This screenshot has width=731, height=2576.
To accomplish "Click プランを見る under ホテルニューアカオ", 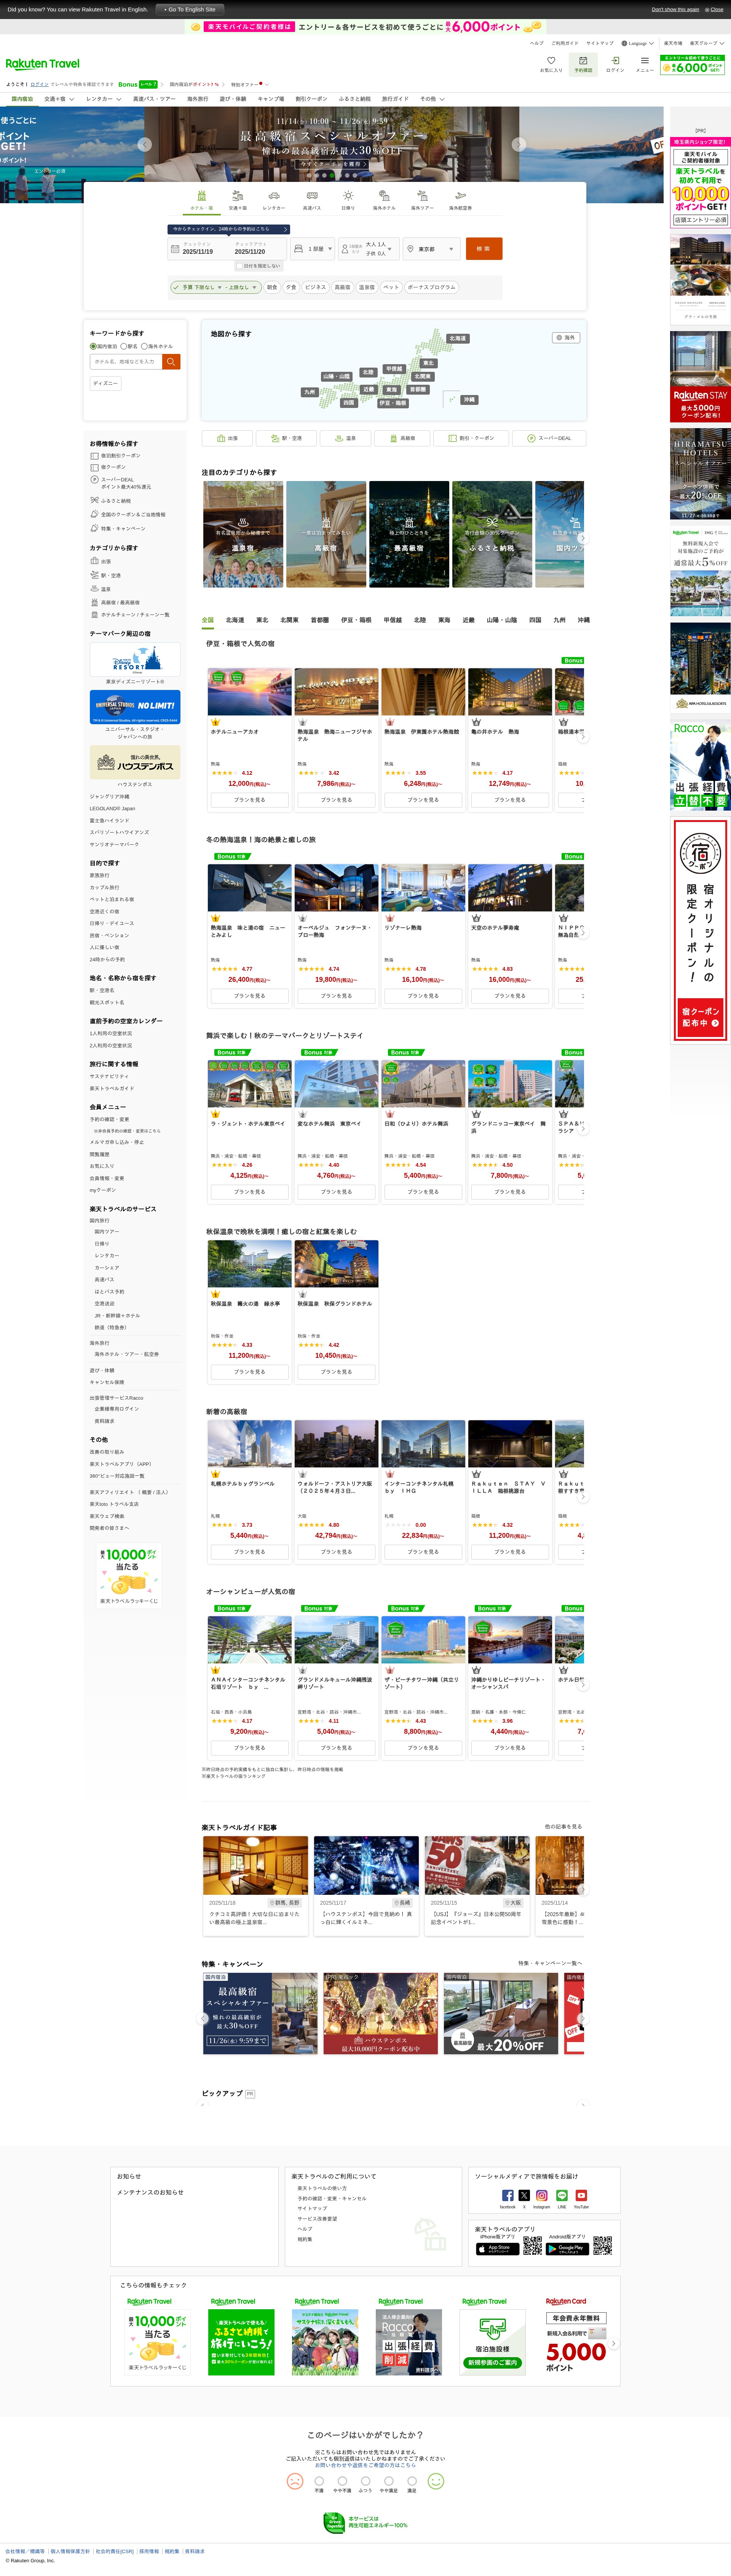I will pyautogui.click(x=250, y=800).
